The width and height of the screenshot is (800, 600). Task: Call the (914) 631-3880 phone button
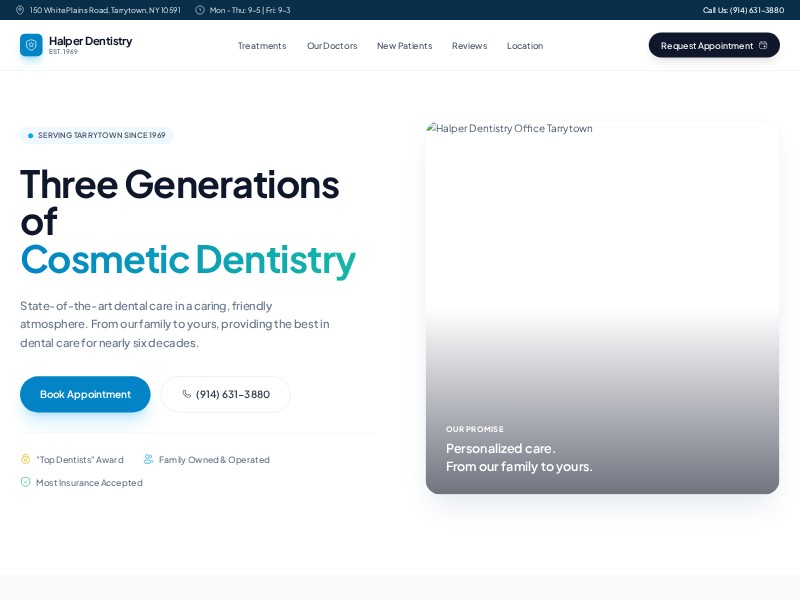point(225,394)
